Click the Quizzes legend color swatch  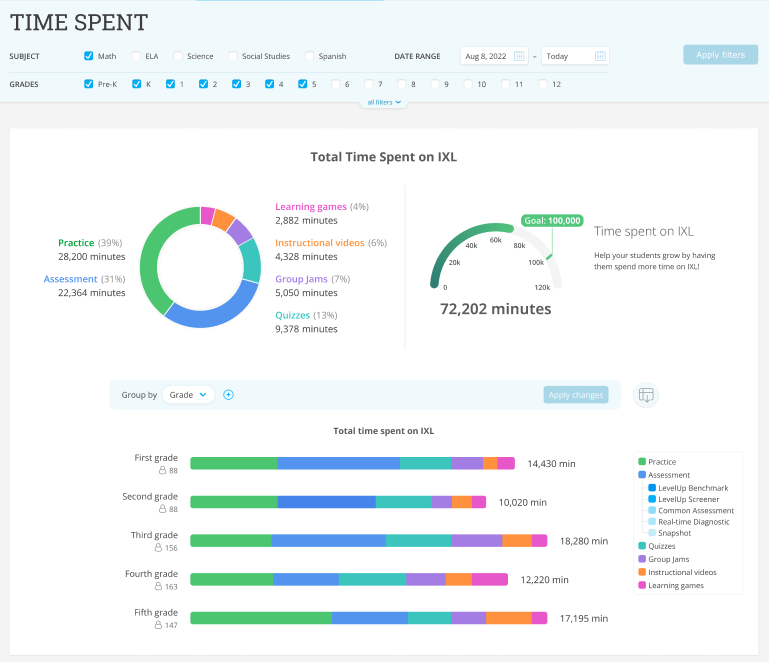click(x=642, y=546)
